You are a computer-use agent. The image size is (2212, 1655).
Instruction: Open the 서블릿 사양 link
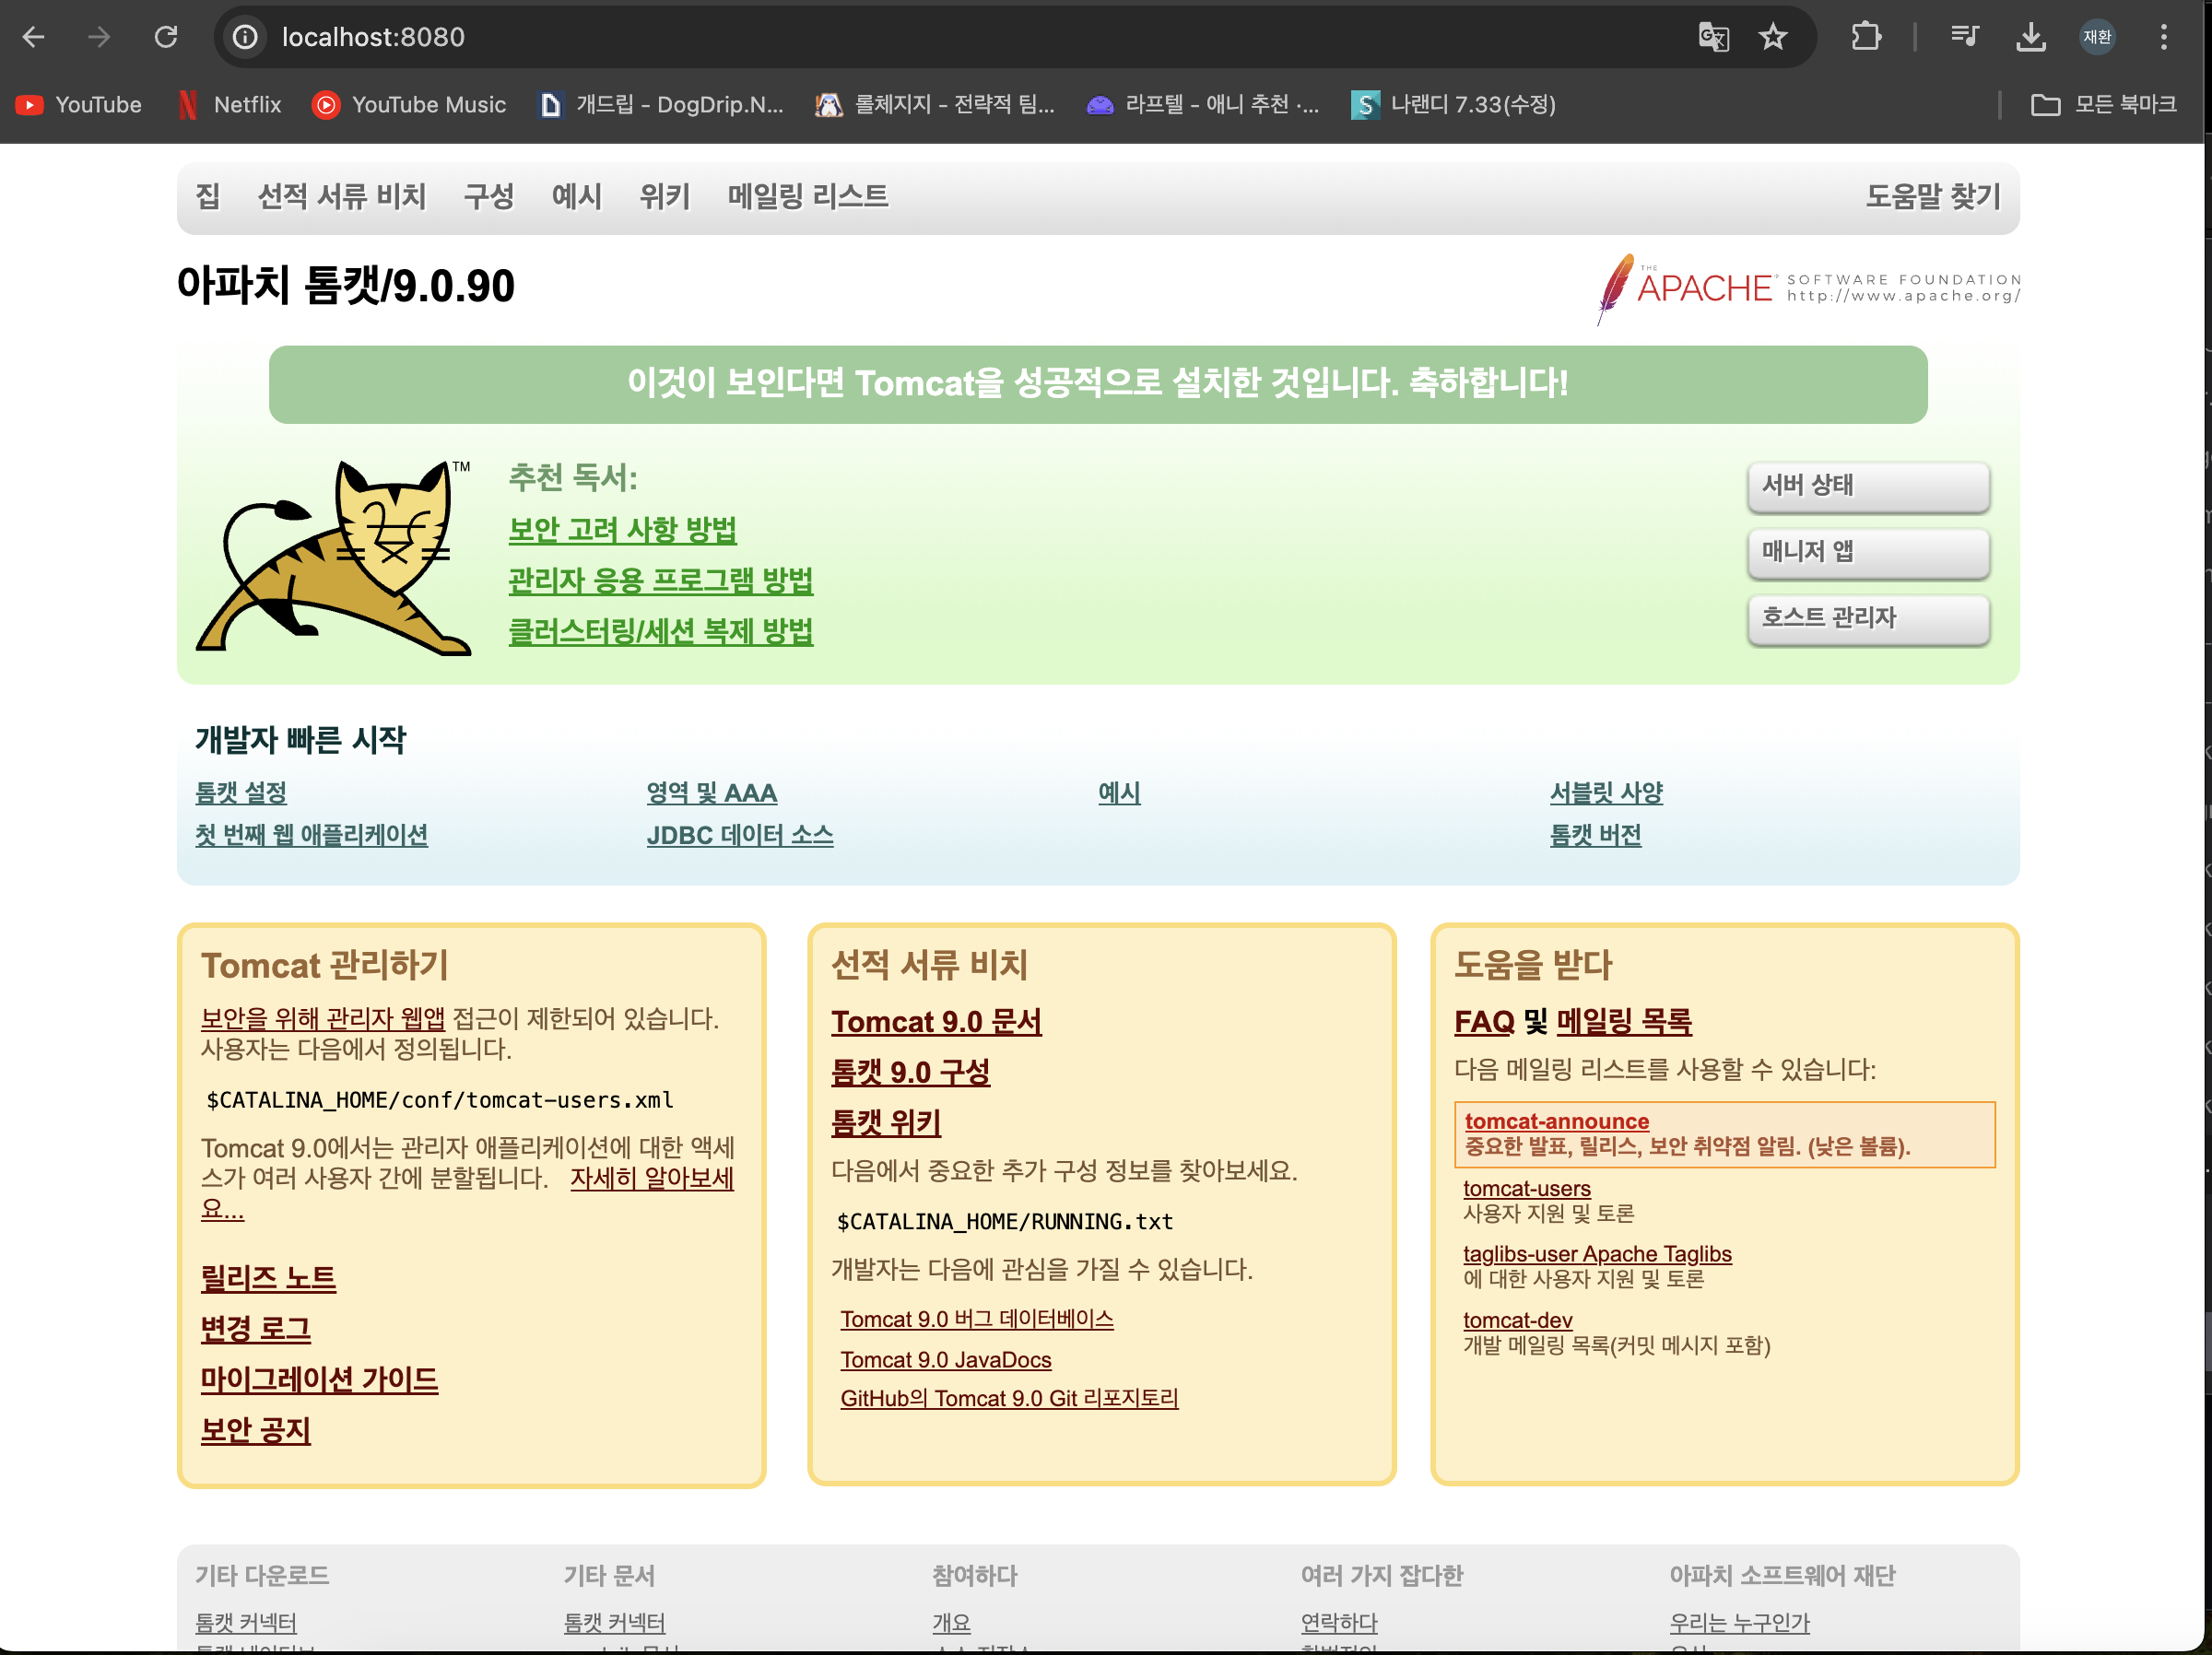tap(1606, 793)
